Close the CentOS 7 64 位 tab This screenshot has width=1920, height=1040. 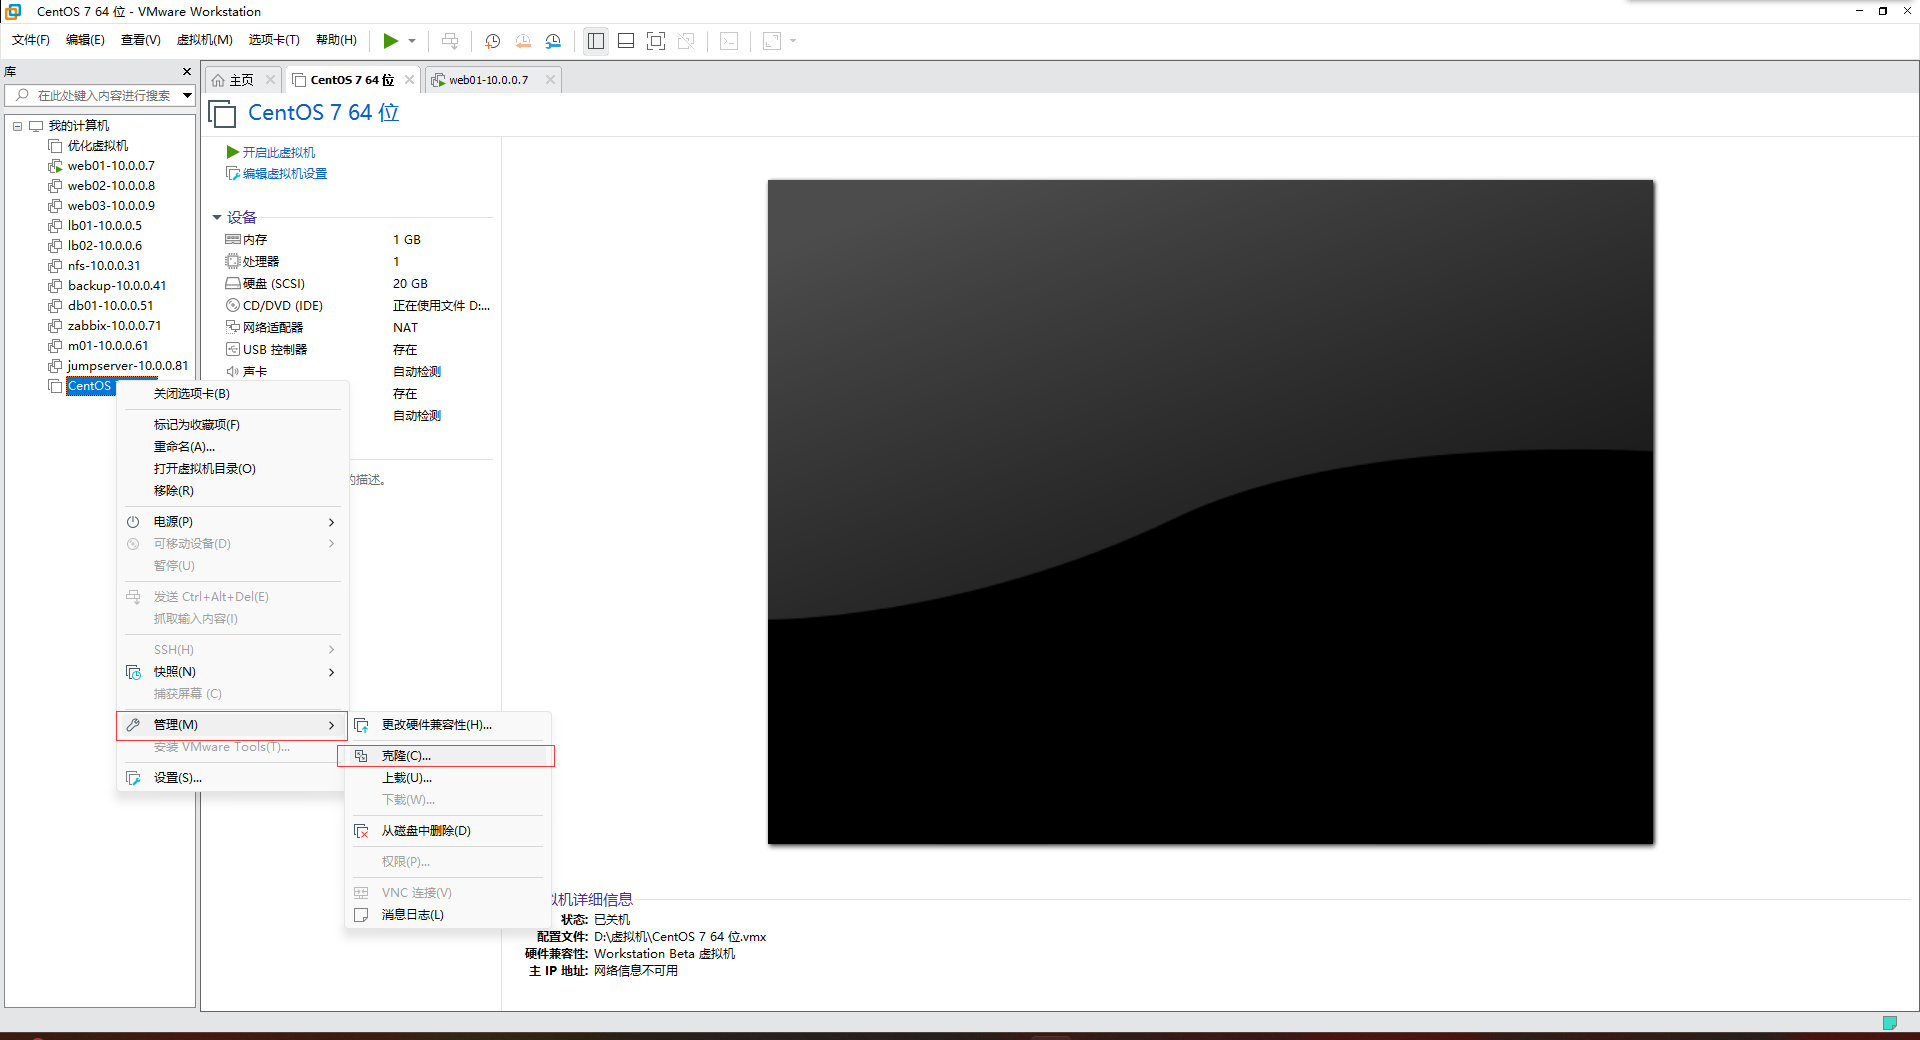(x=409, y=80)
